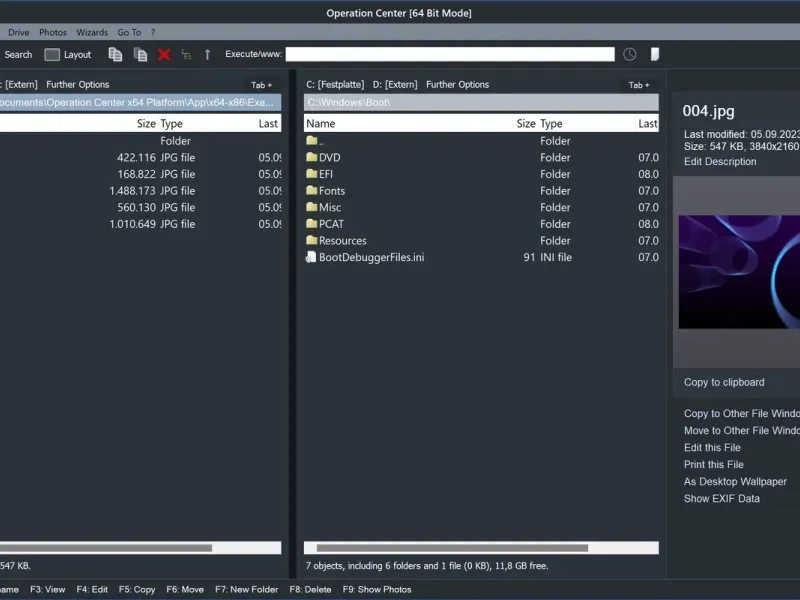Image resolution: width=800 pixels, height=600 pixels.
Task: Select the 422.116 JPG file row
Action: (140, 158)
